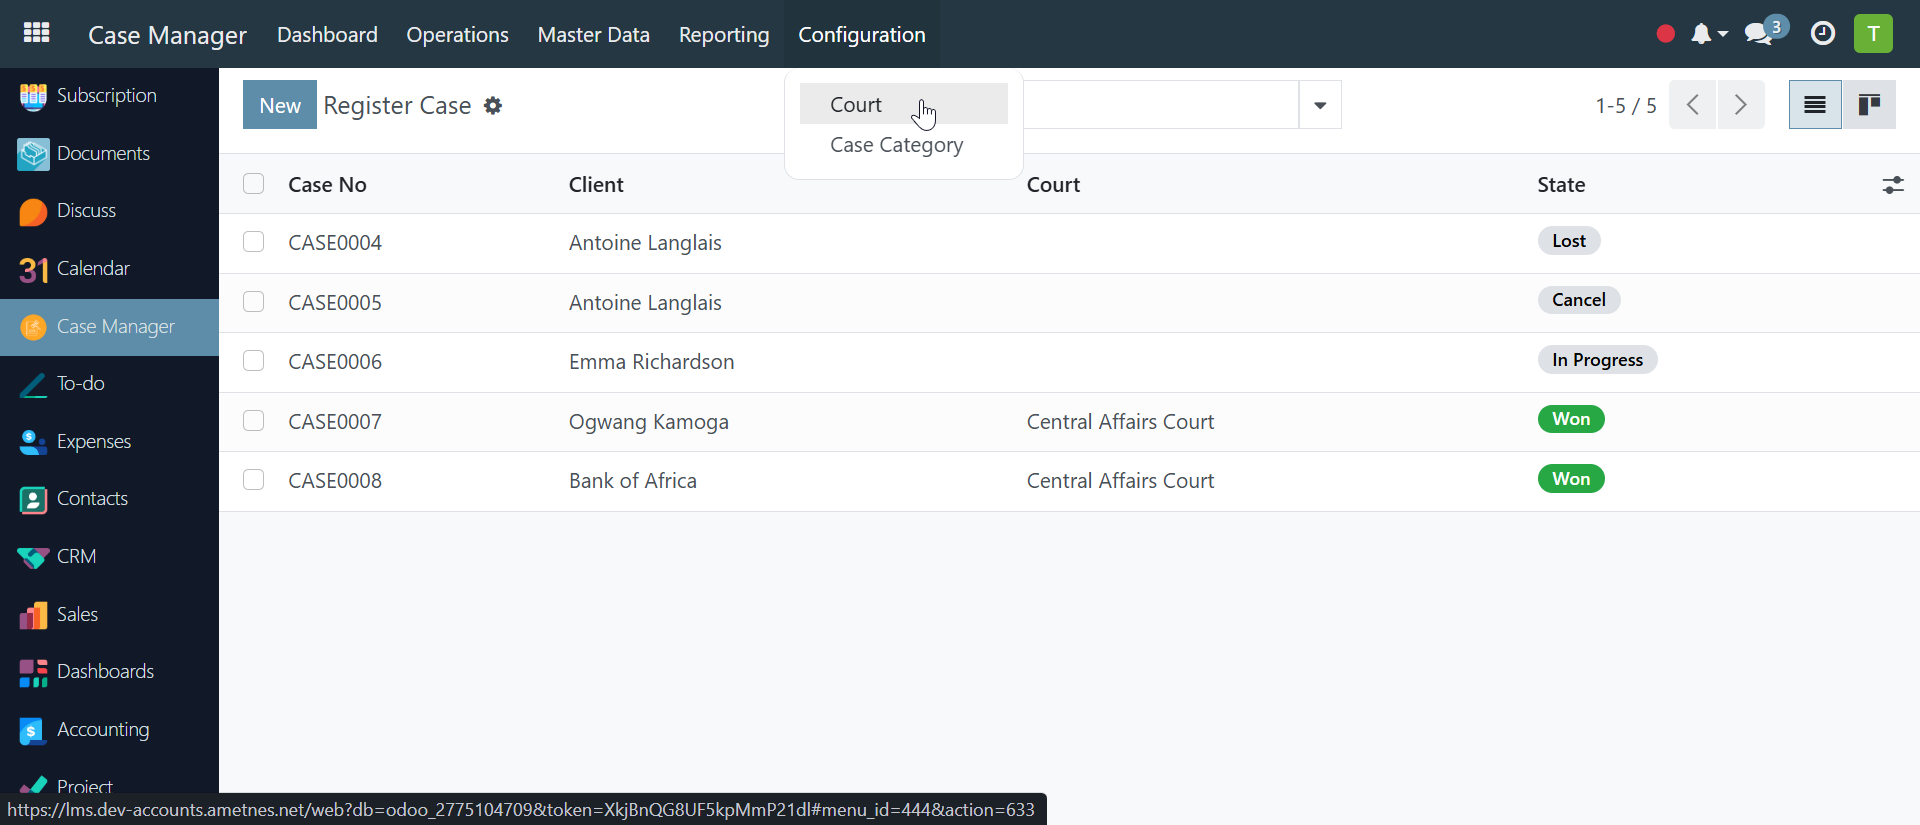
Task: Click into the search input field
Action: click(x=1160, y=105)
